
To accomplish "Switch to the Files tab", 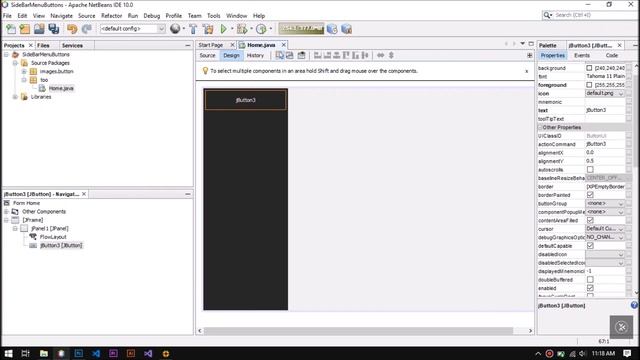I will [x=43, y=45].
